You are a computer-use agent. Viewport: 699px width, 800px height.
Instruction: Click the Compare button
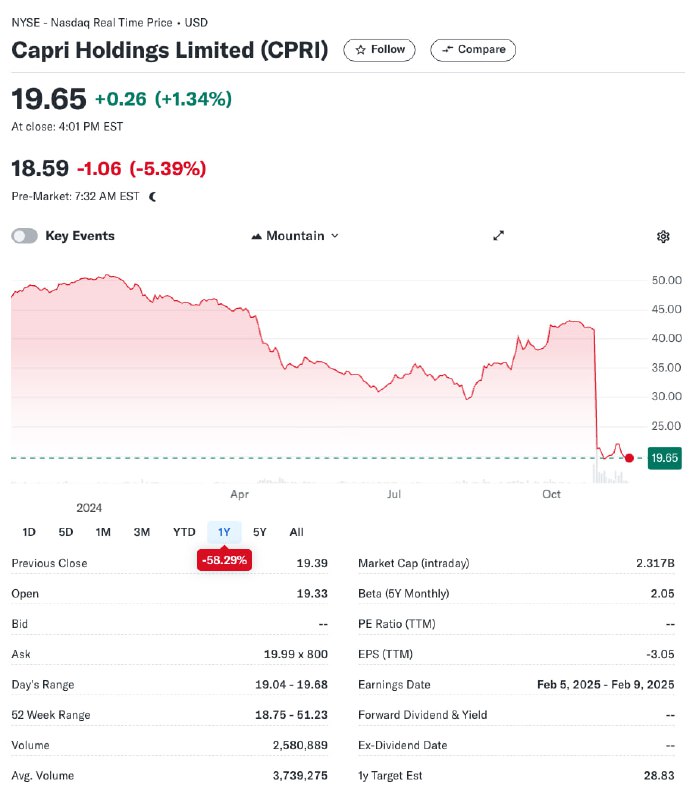(x=473, y=50)
